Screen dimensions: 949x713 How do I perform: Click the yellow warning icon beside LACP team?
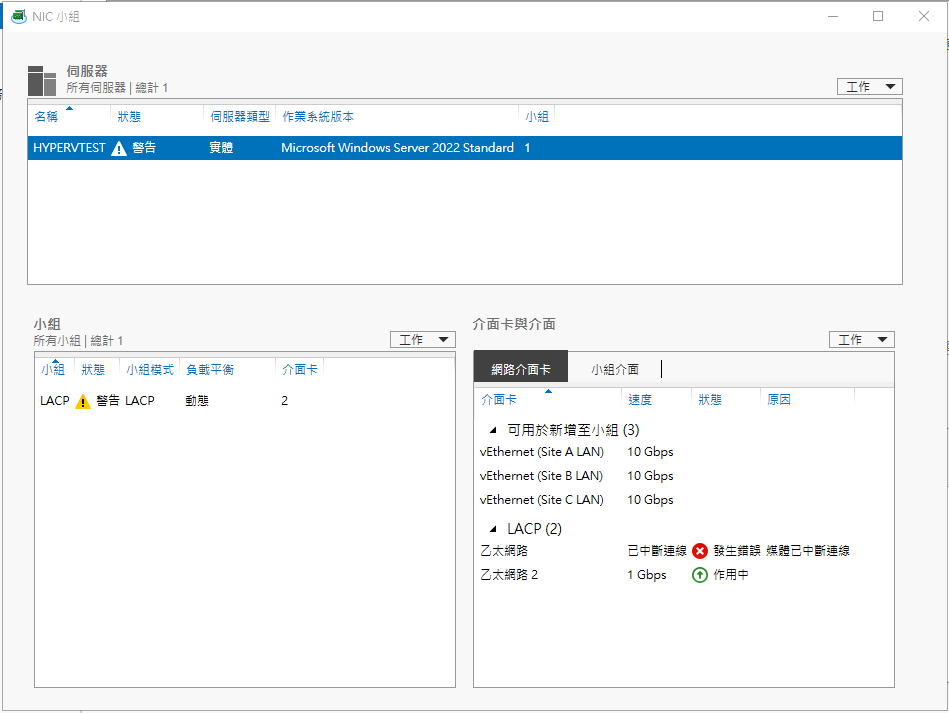point(82,401)
